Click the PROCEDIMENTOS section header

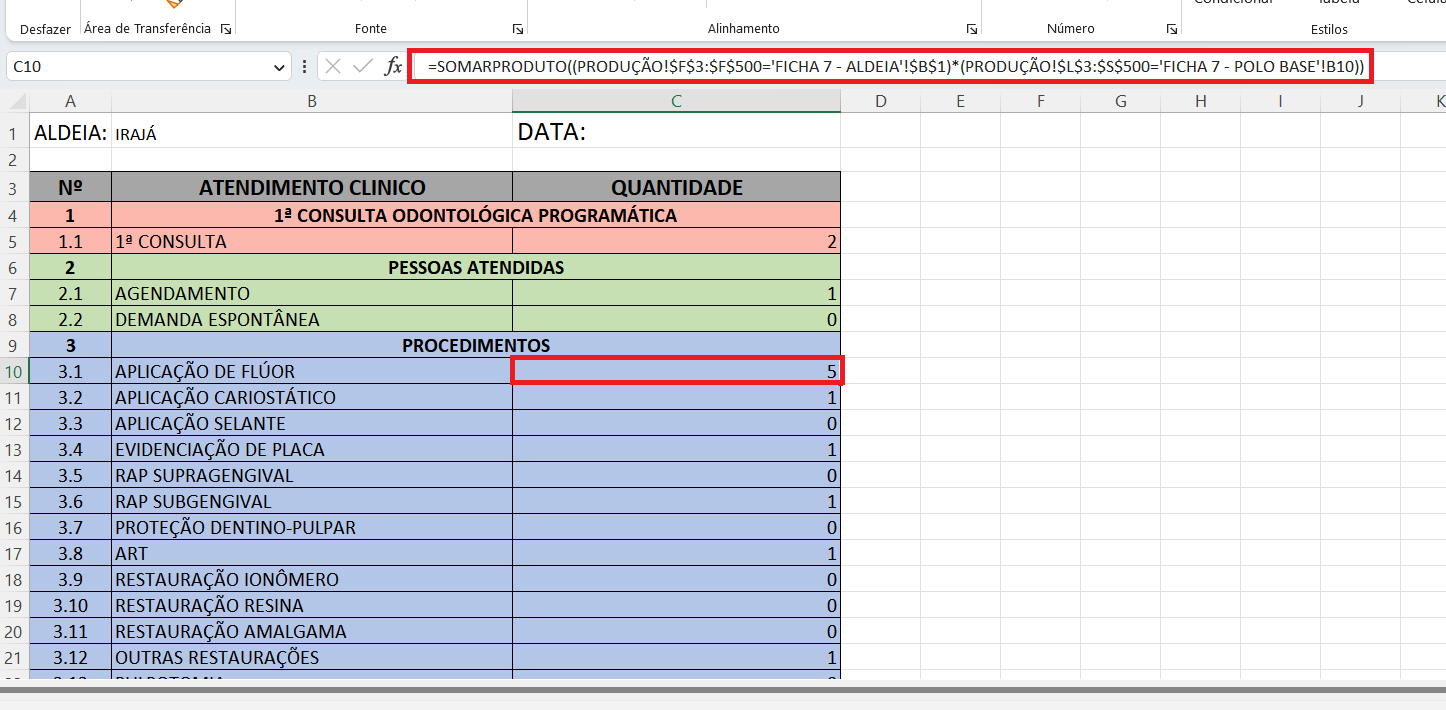click(476, 345)
